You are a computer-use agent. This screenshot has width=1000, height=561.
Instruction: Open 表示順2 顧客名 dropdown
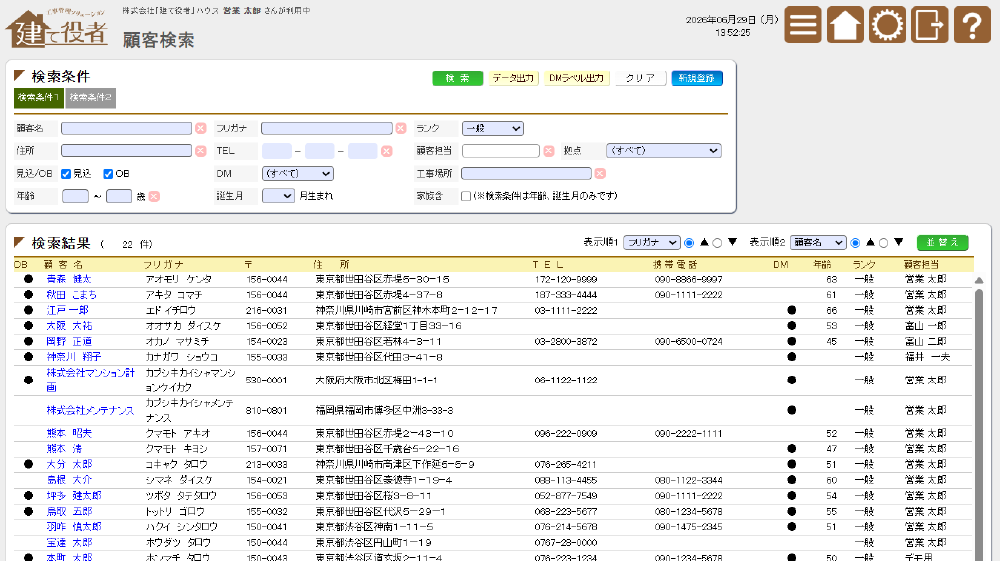pos(818,242)
